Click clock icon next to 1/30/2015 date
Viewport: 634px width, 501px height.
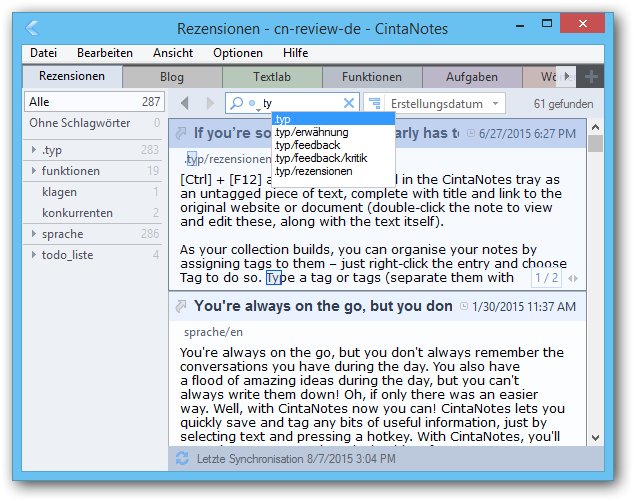(464, 307)
